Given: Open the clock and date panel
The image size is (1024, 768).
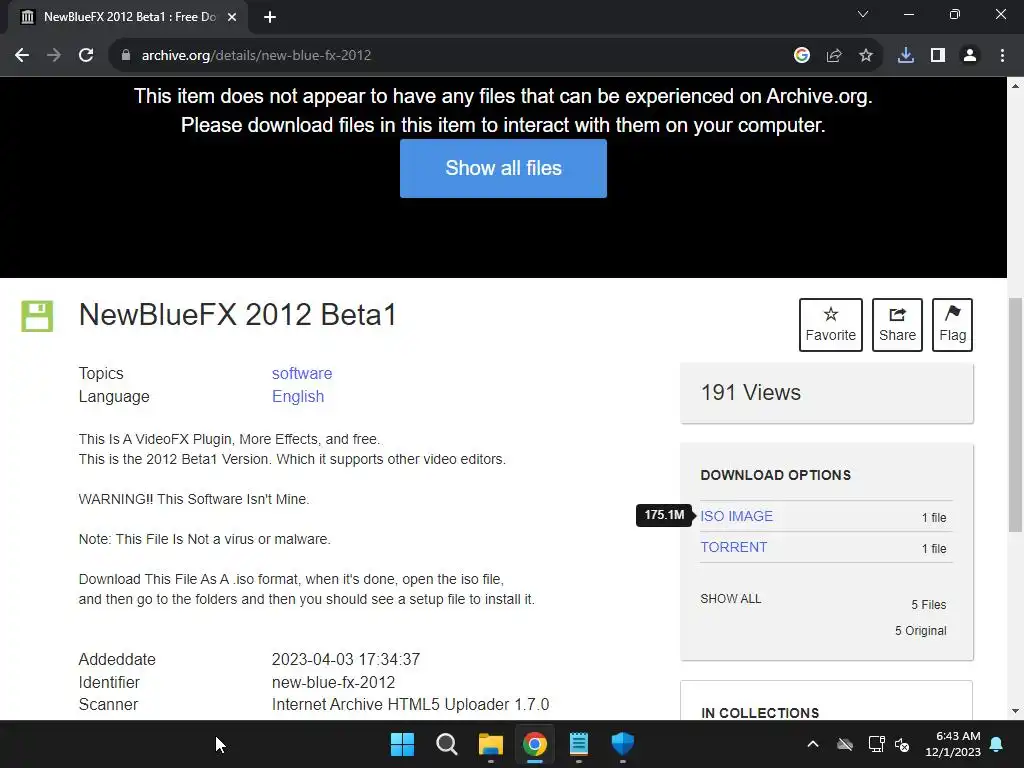Looking at the screenshot, I should coord(953,744).
